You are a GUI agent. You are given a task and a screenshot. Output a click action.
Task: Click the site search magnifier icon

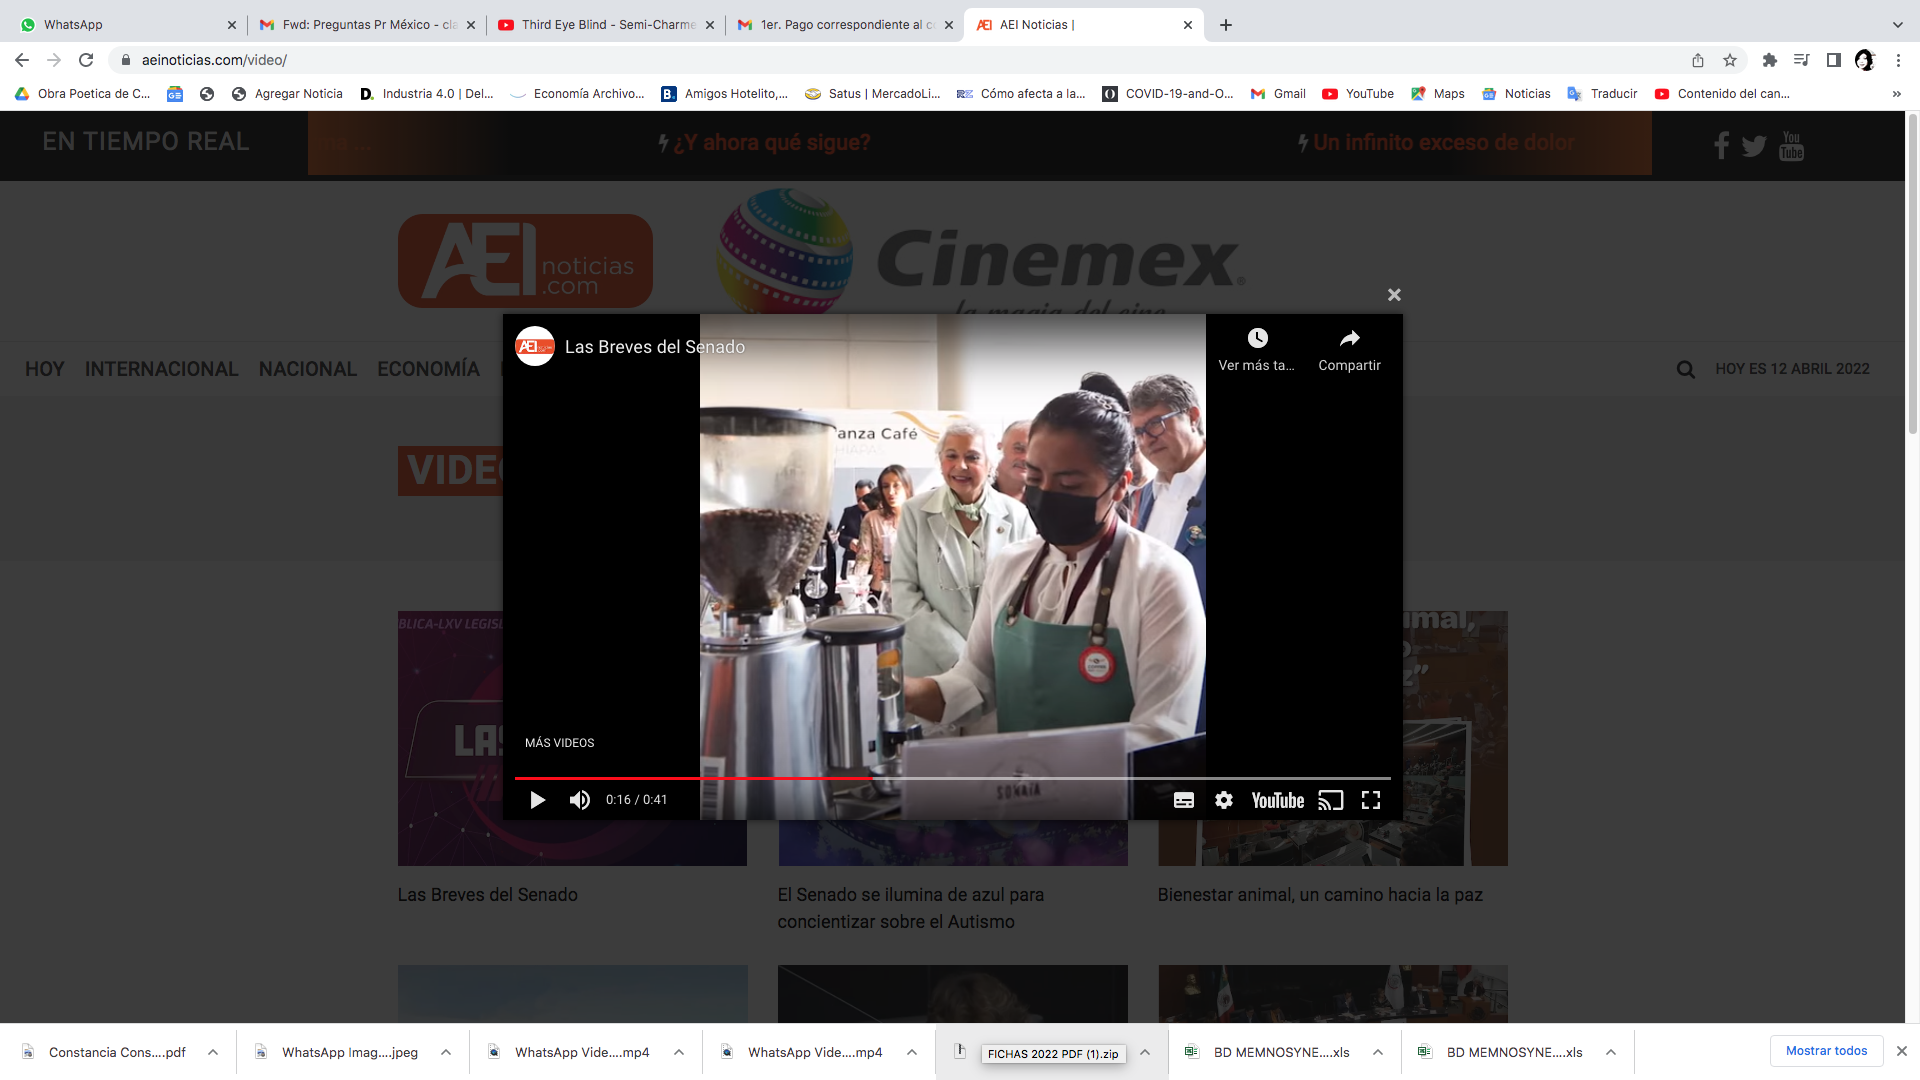click(1686, 369)
